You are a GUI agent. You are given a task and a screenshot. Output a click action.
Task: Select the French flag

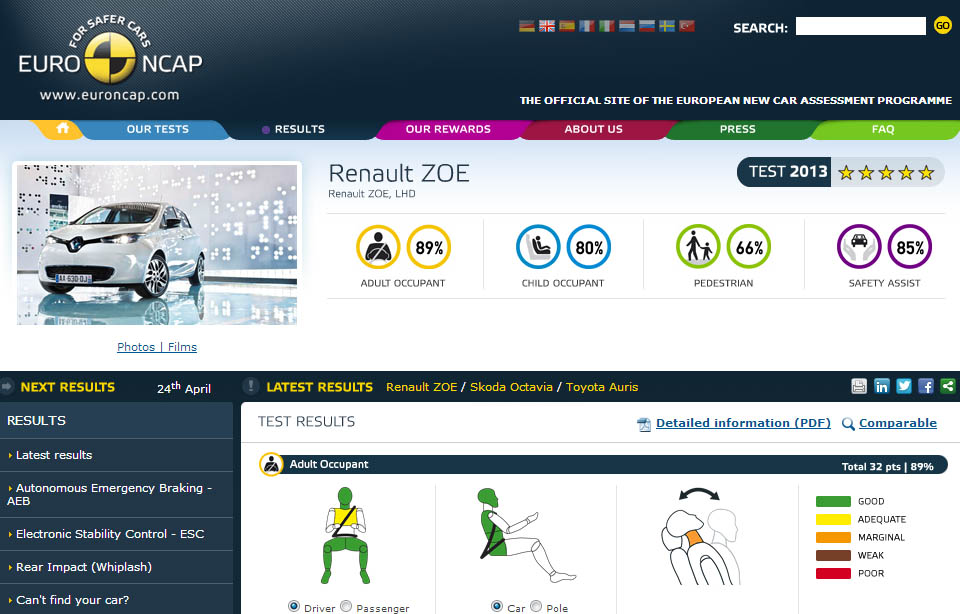tap(587, 26)
